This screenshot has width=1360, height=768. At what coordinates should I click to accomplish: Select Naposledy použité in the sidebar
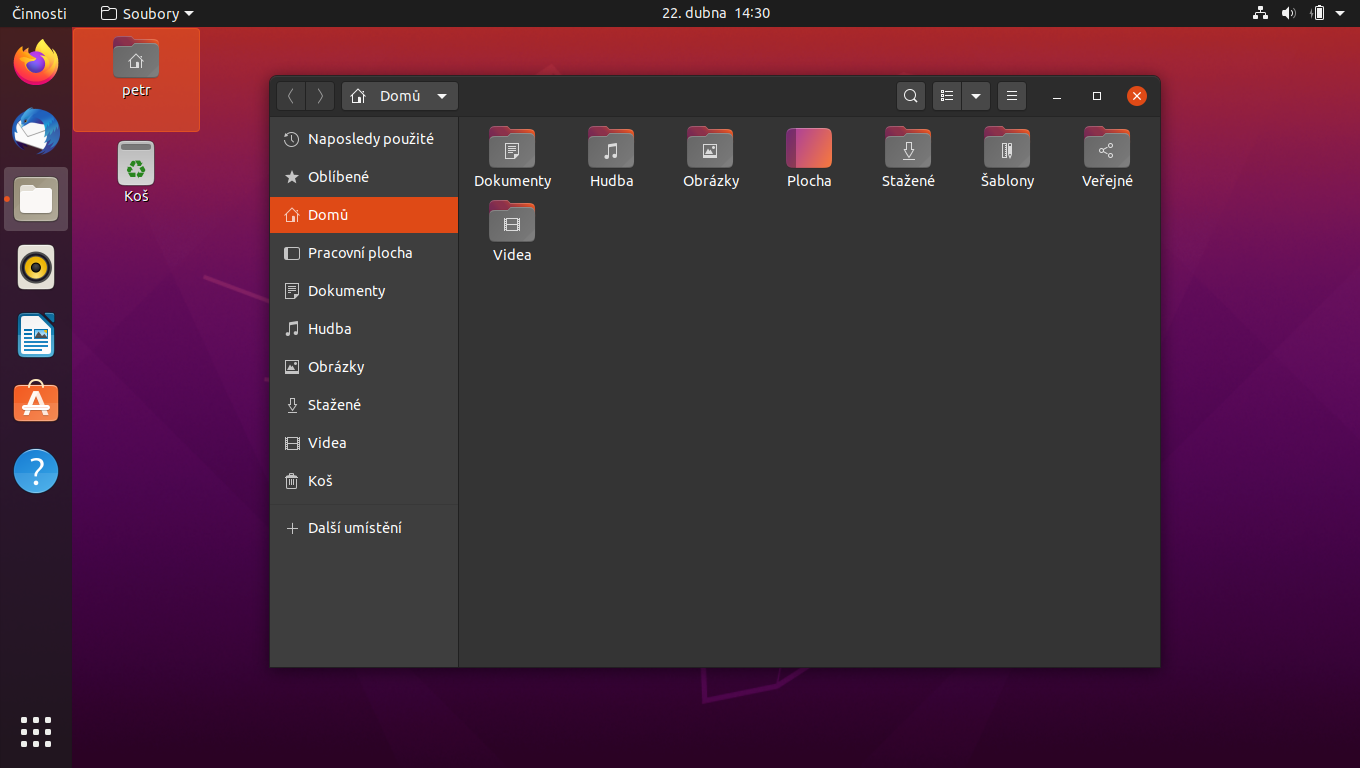[x=364, y=139]
